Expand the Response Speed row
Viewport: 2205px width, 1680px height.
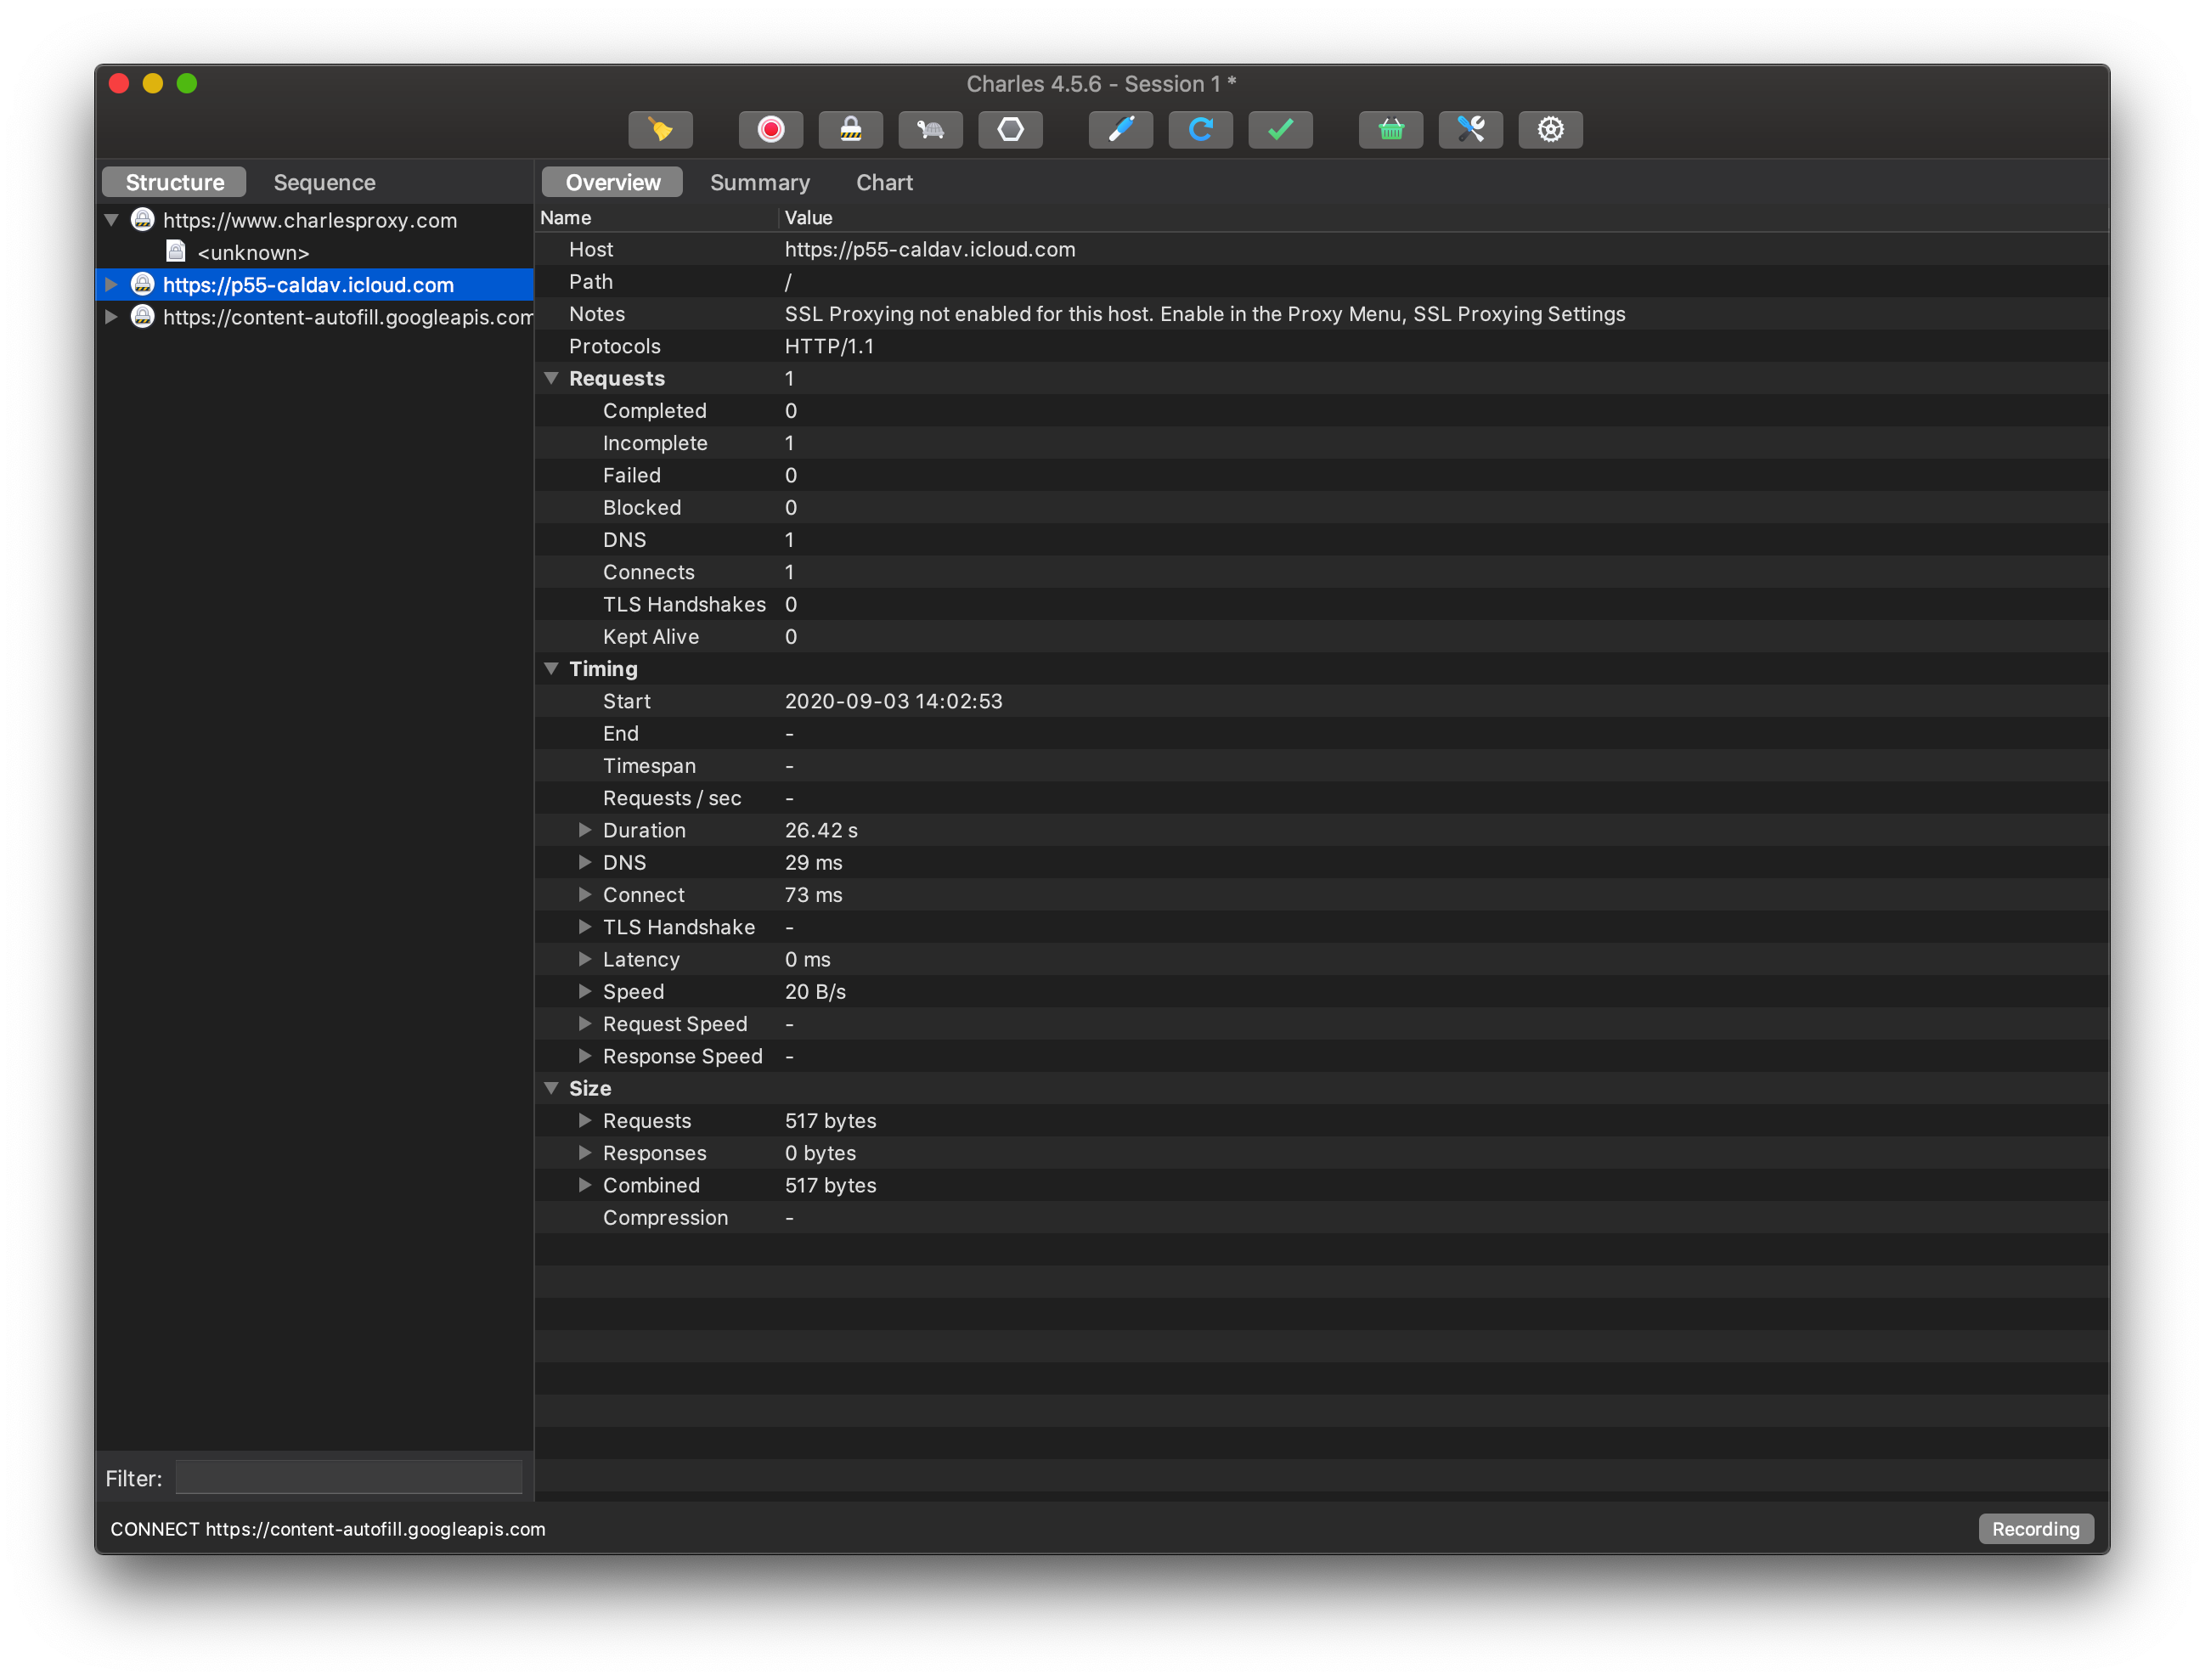[x=585, y=1056]
